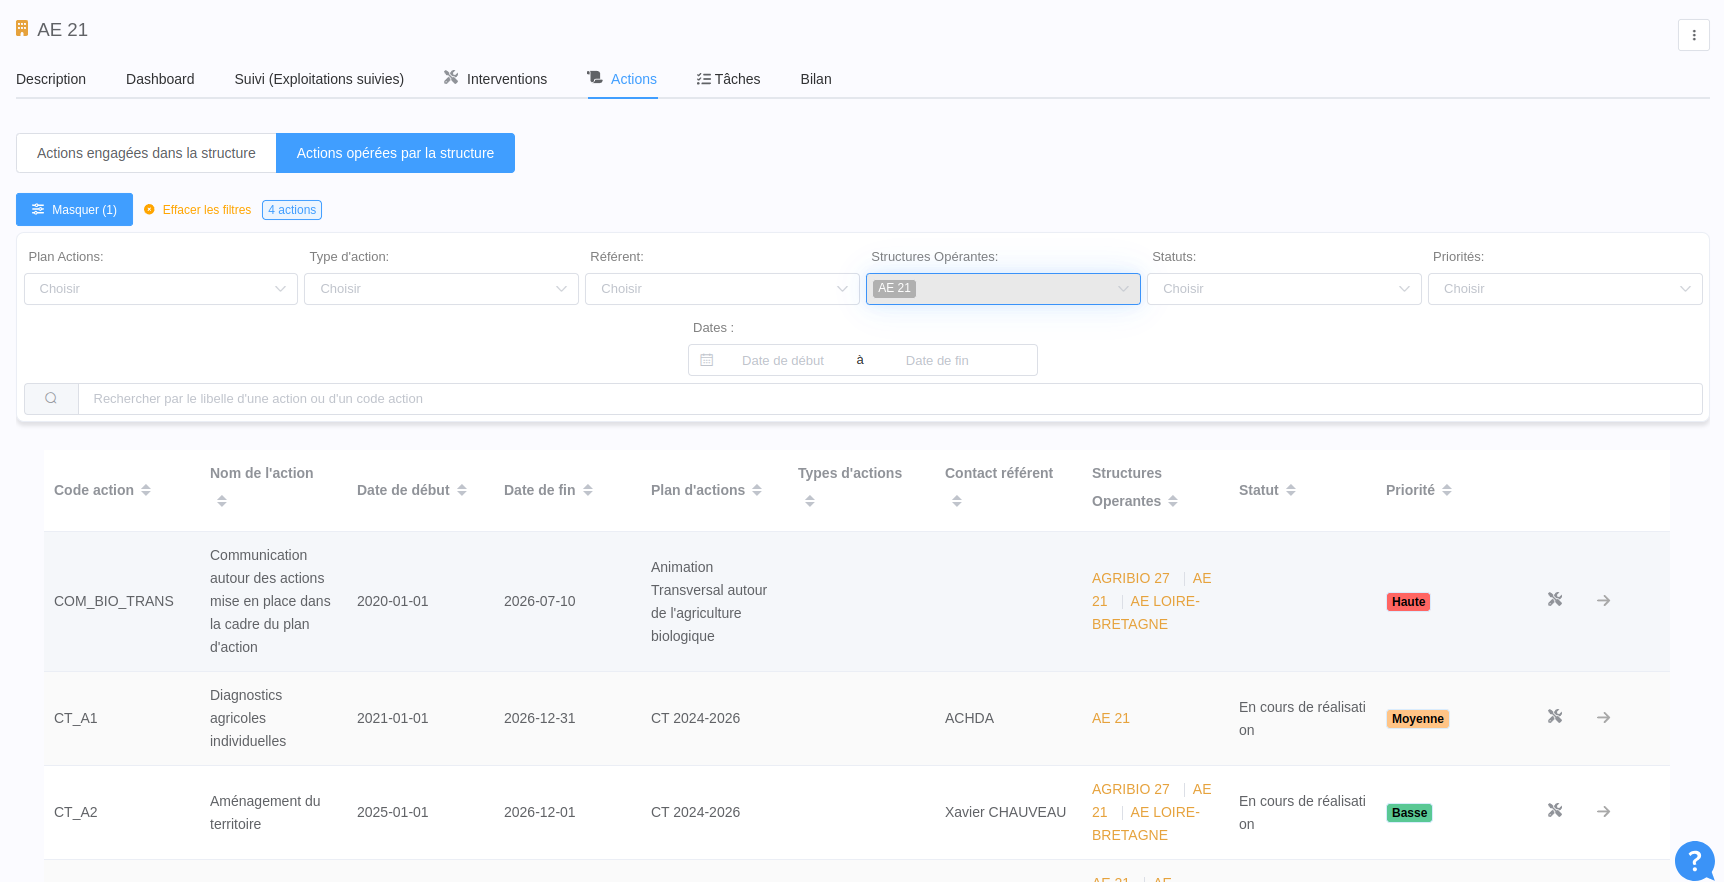
Task: Click the tools icon on CT_A2 row
Action: 1554,811
